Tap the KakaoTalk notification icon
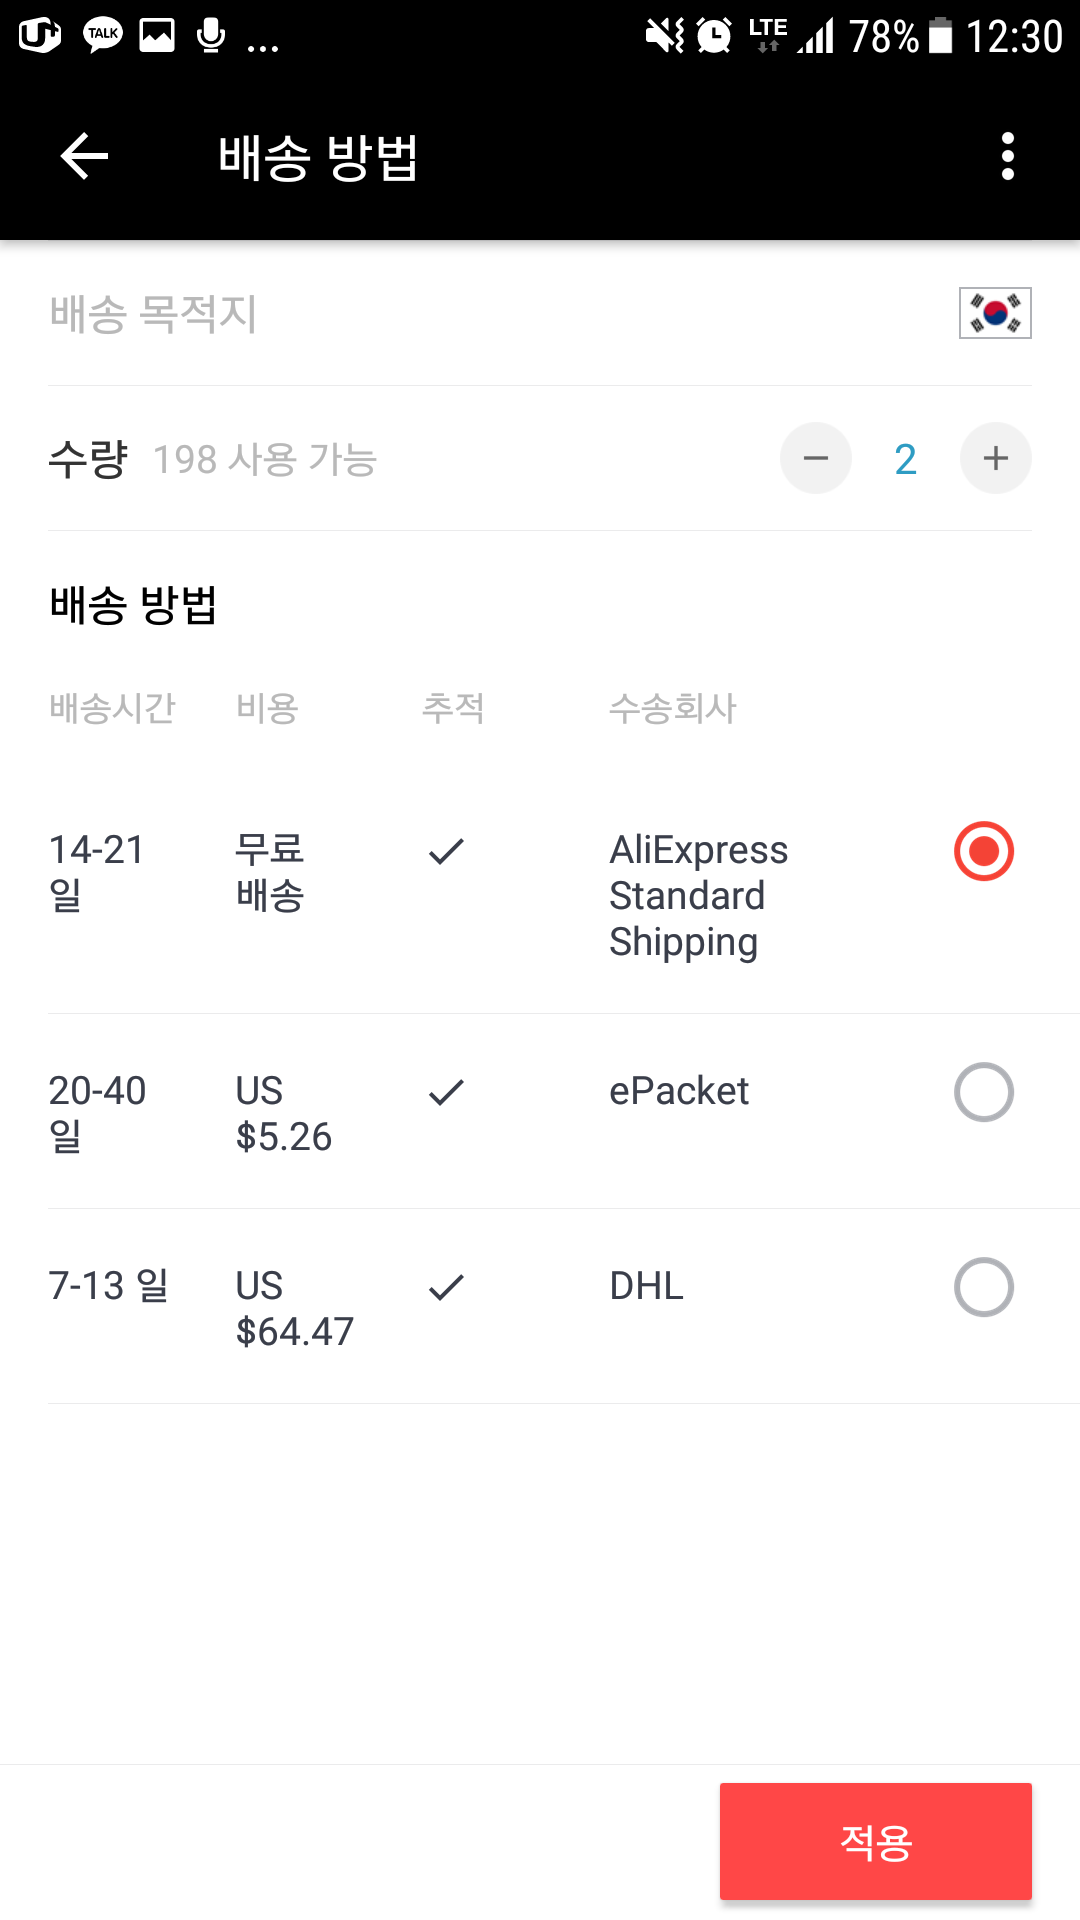1080x1920 pixels. coord(102,36)
